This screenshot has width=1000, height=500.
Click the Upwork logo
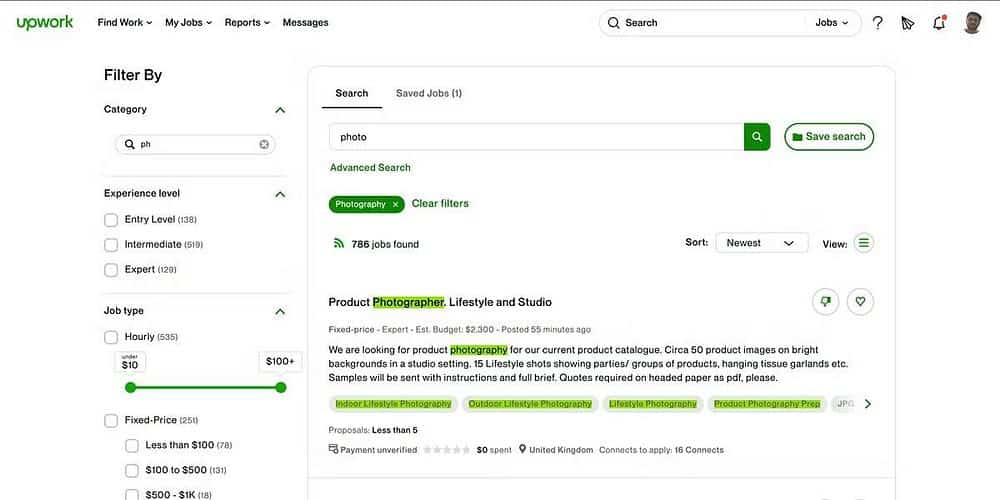coord(45,22)
